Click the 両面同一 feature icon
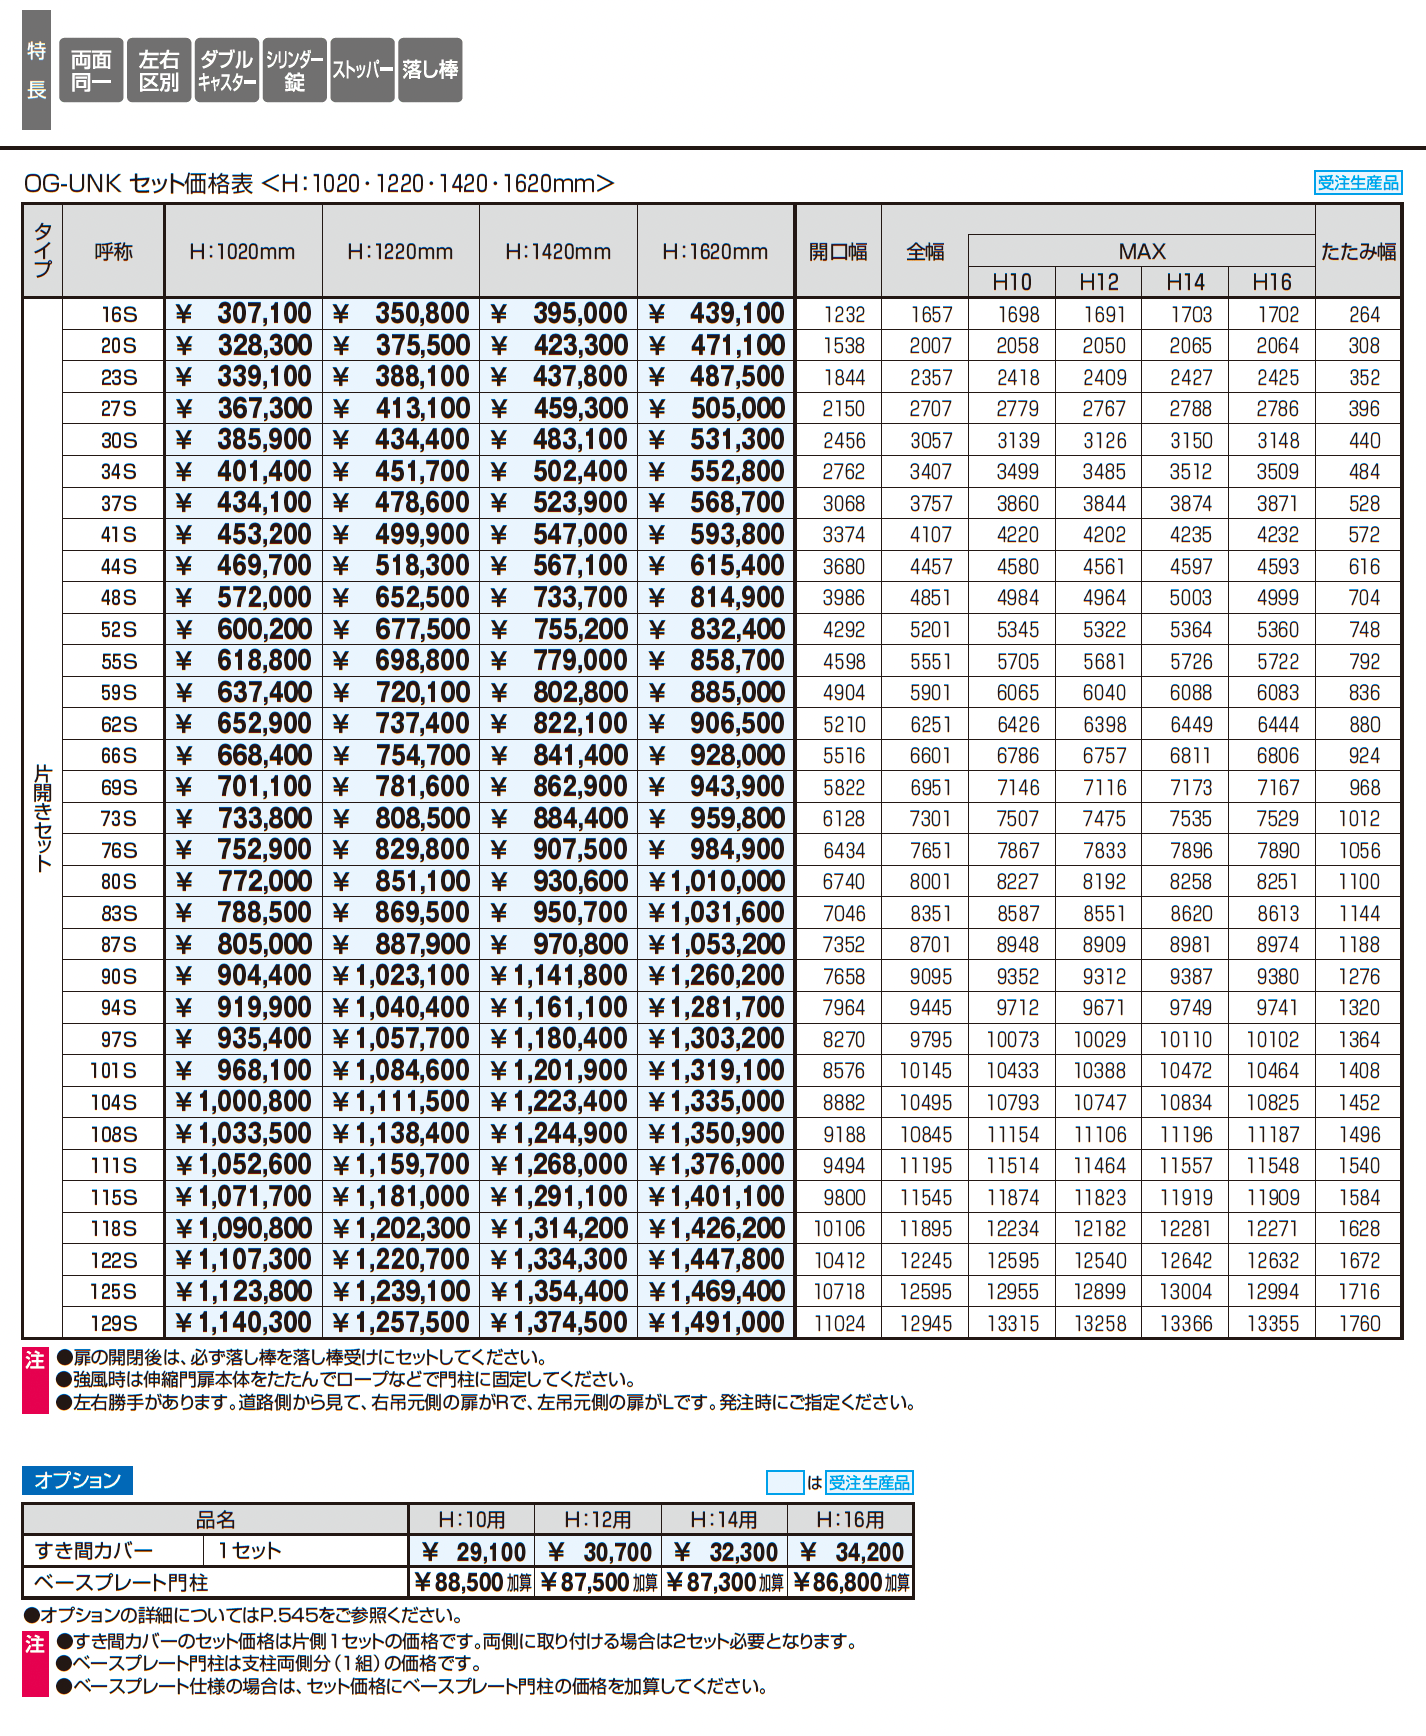 click(91, 70)
